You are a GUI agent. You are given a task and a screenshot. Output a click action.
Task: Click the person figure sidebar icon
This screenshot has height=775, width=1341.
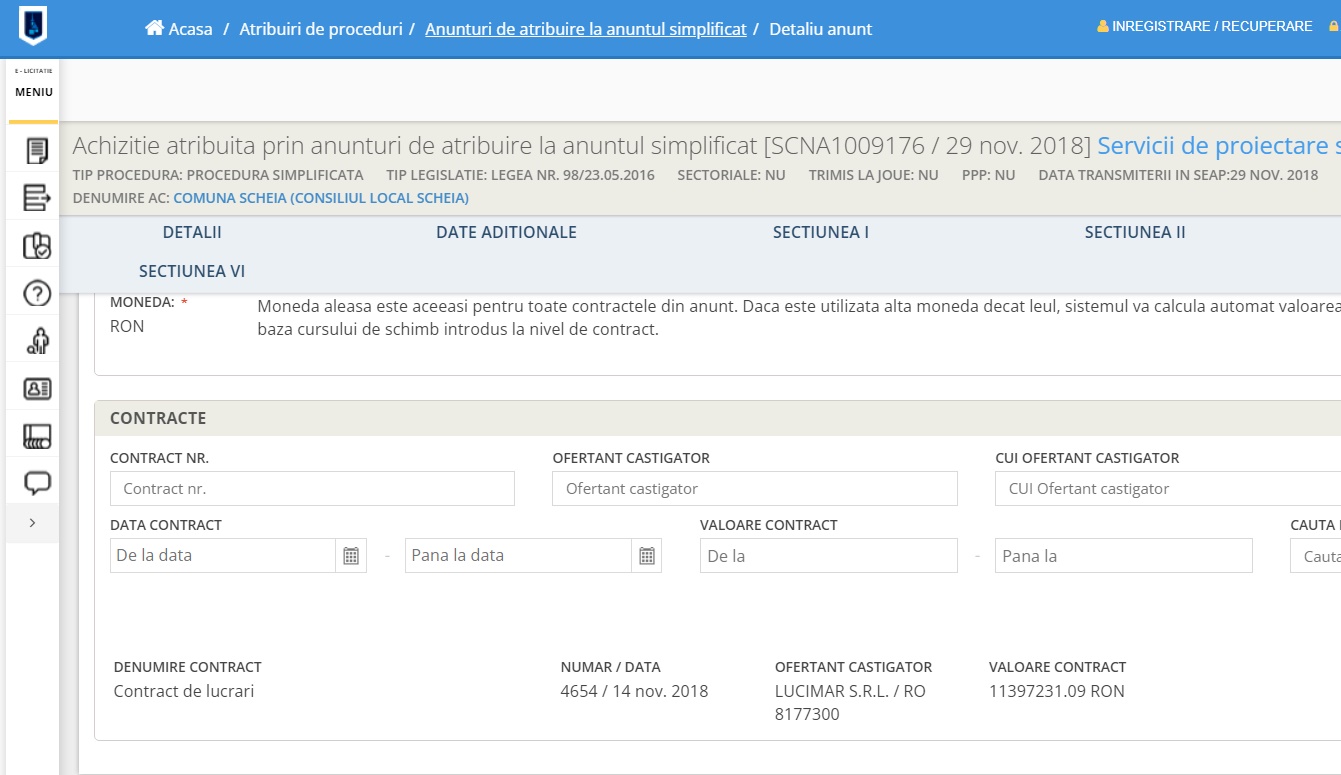(x=37, y=341)
